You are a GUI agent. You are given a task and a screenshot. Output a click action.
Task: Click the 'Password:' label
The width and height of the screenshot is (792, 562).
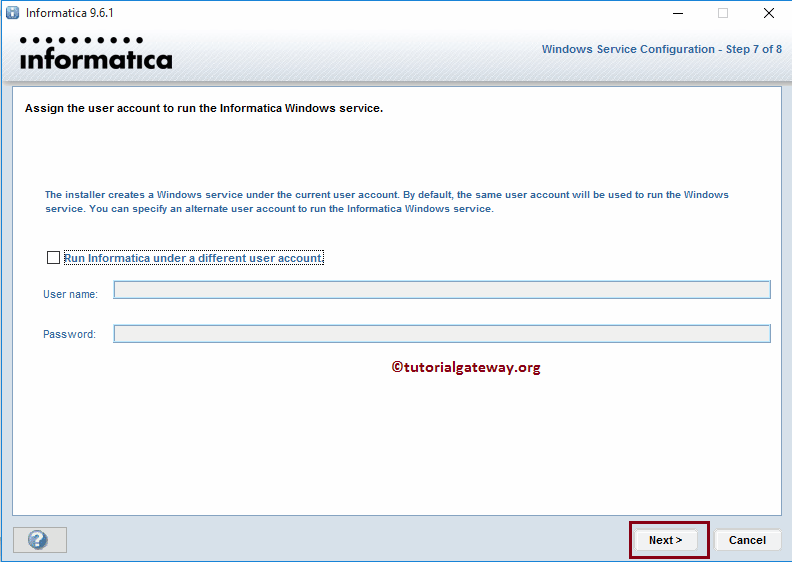pos(69,334)
